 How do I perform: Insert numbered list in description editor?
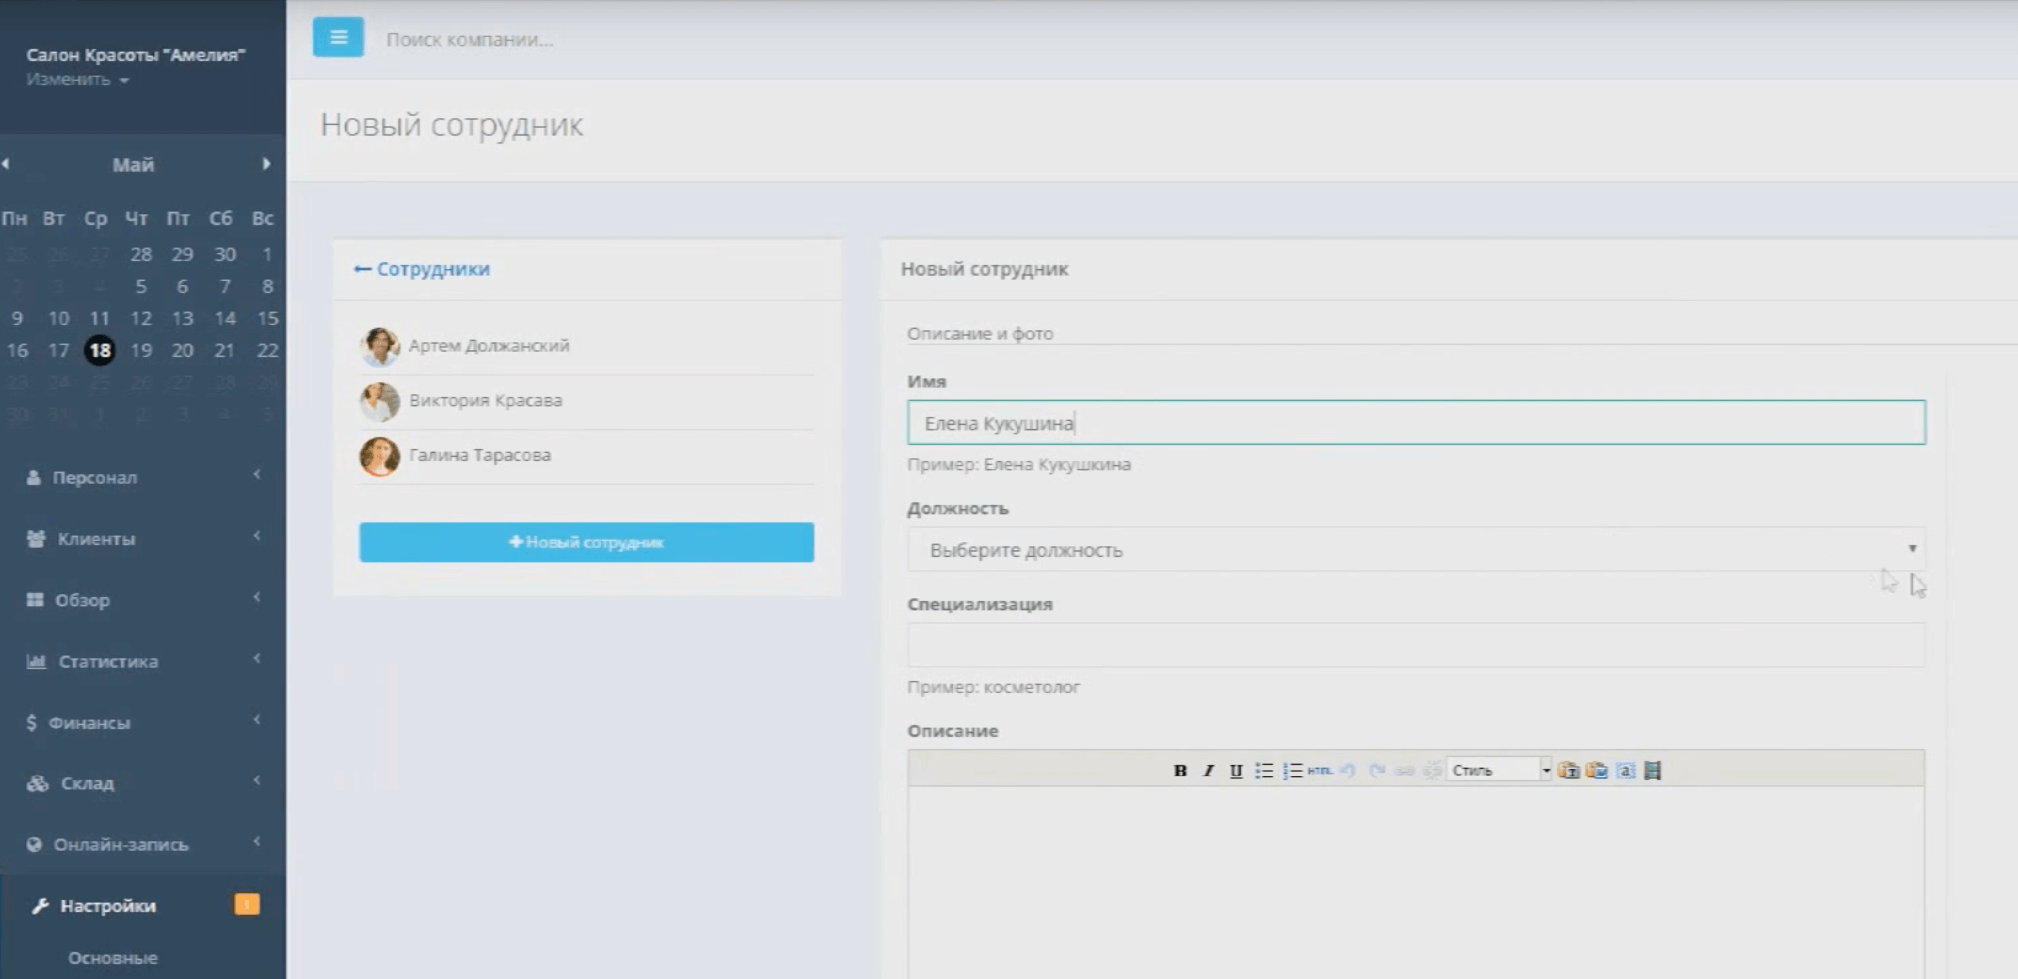pos(1292,770)
